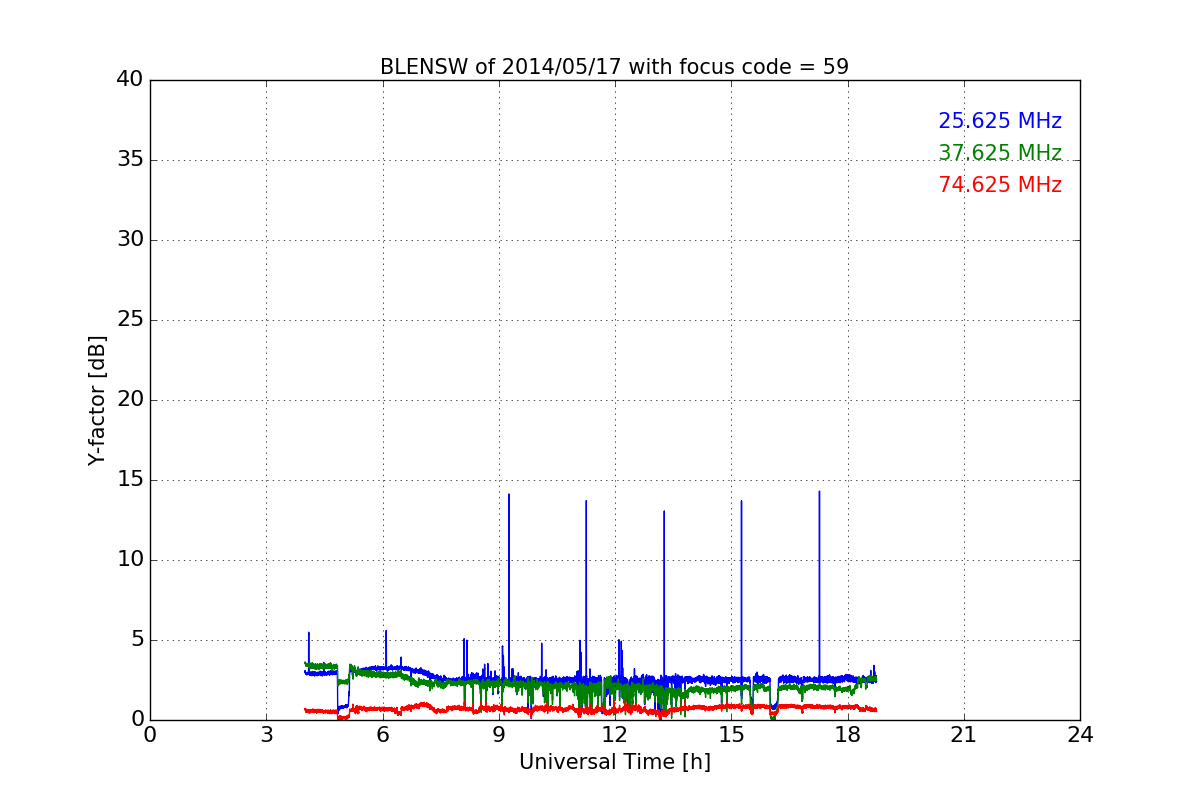The height and width of the screenshot is (800, 1200).
Task: Click the x-axis tick label 12
Action: (x=615, y=734)
